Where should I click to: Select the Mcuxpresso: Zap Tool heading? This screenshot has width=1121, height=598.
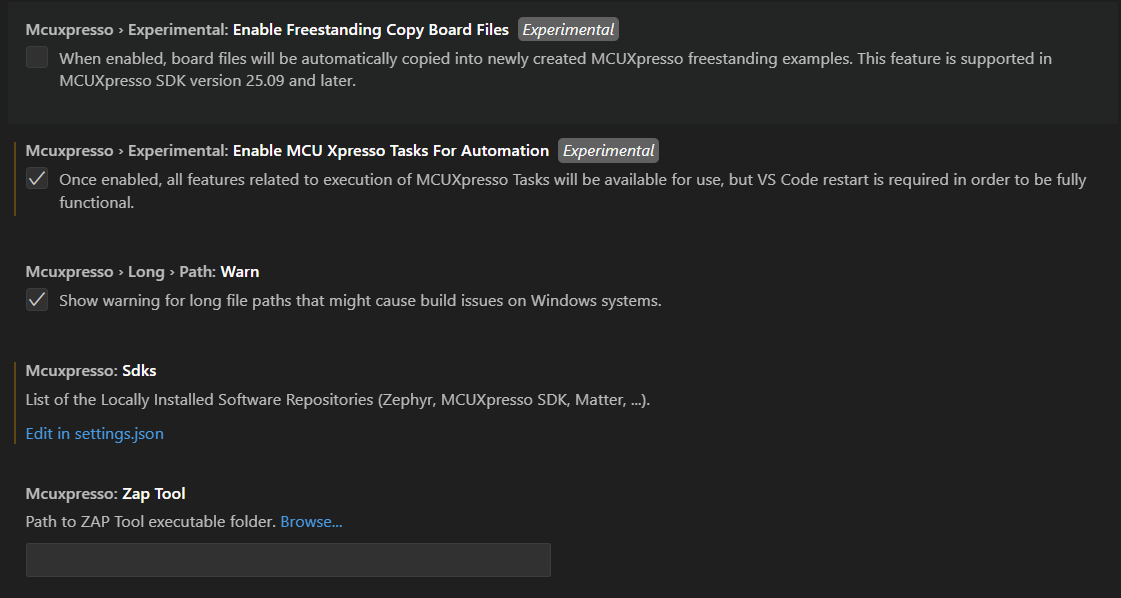[x=105, y=493]
